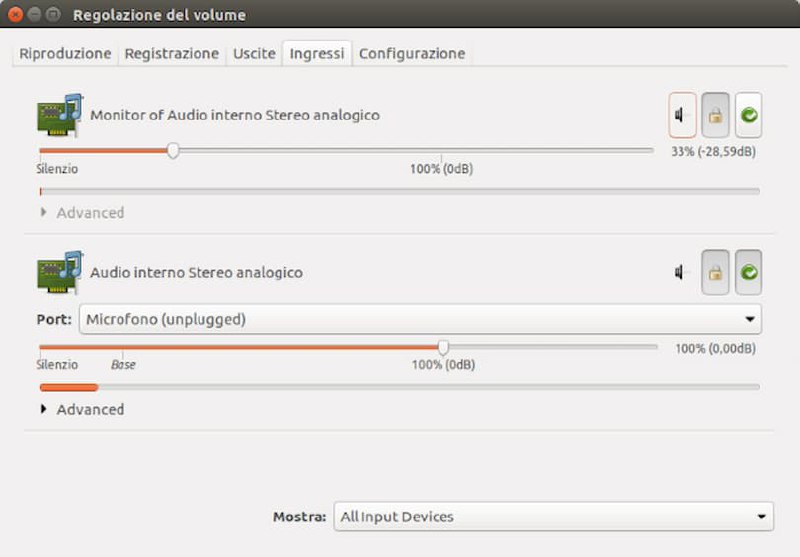Mute Audio interno Stereo analogico input
The image size is (800, 557).
pyautogui.click(x=682, y=272)
